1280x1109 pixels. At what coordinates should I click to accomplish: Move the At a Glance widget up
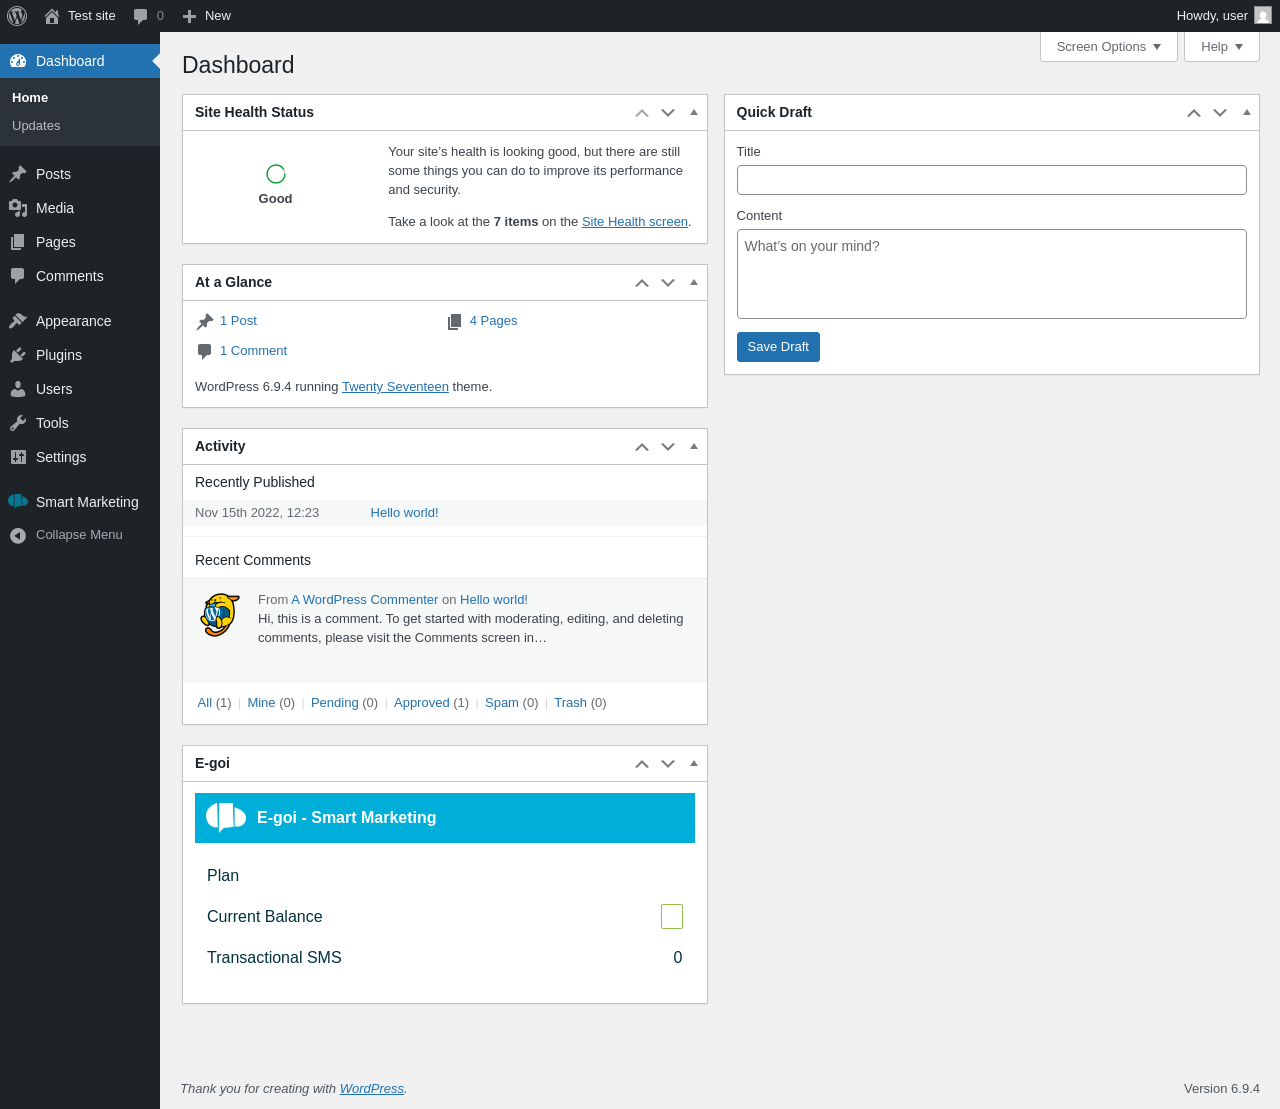point(642,283)
